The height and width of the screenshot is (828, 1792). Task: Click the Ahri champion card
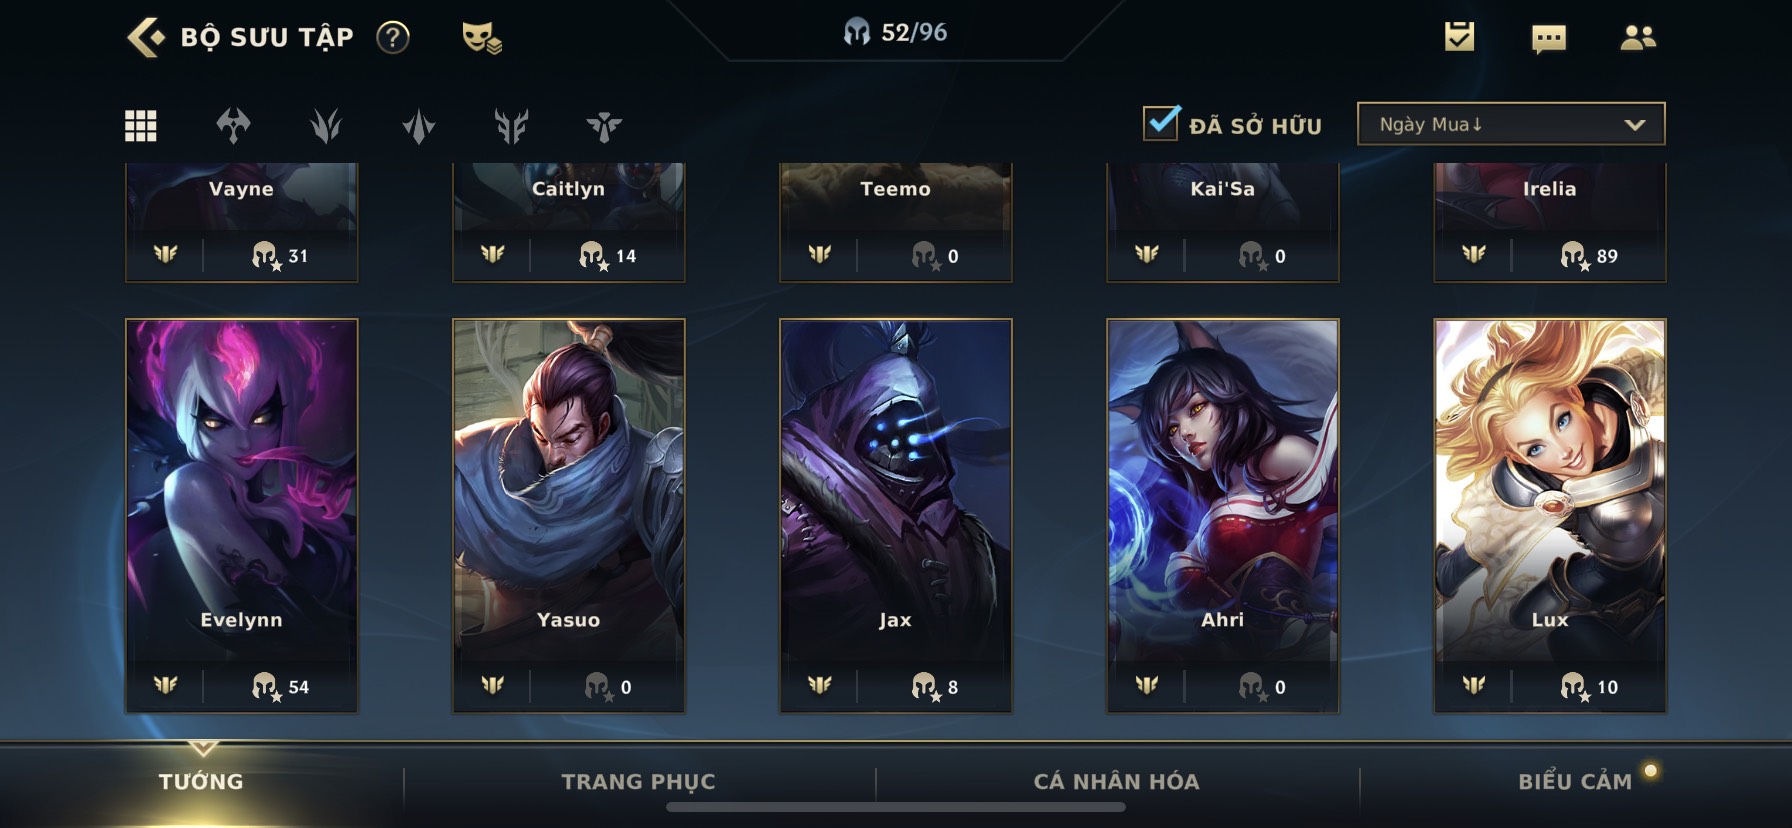pyautogui.click(x=1222, y=515)
